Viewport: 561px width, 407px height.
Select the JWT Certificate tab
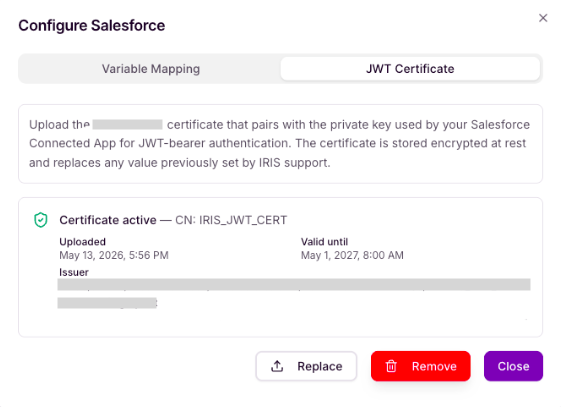click(410, 69)
